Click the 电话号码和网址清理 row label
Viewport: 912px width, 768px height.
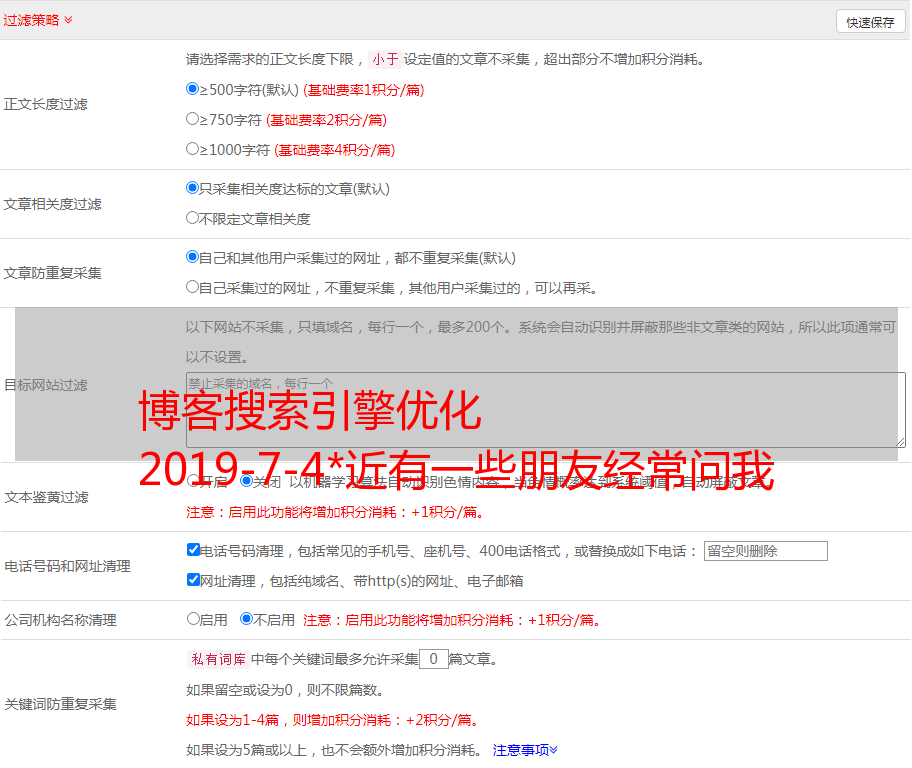(x=67, y=566)
